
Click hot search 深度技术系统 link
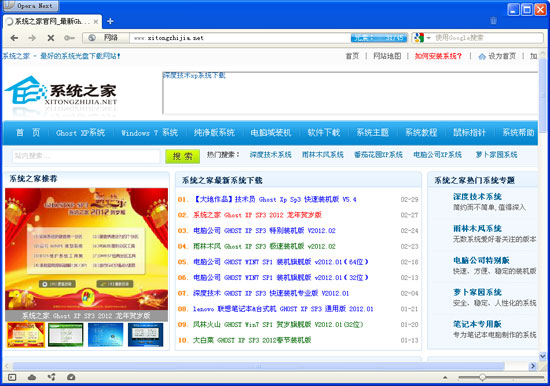(x=270, y=155)
